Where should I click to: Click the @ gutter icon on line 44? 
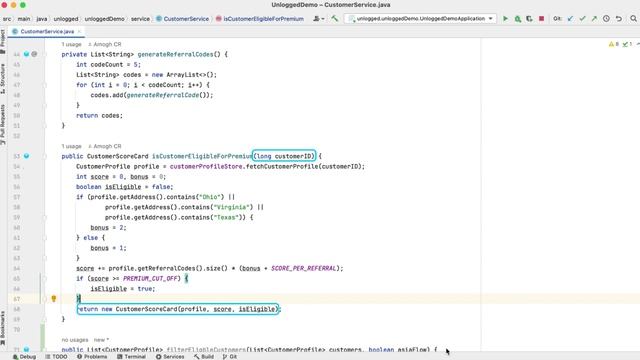(34, 54)
